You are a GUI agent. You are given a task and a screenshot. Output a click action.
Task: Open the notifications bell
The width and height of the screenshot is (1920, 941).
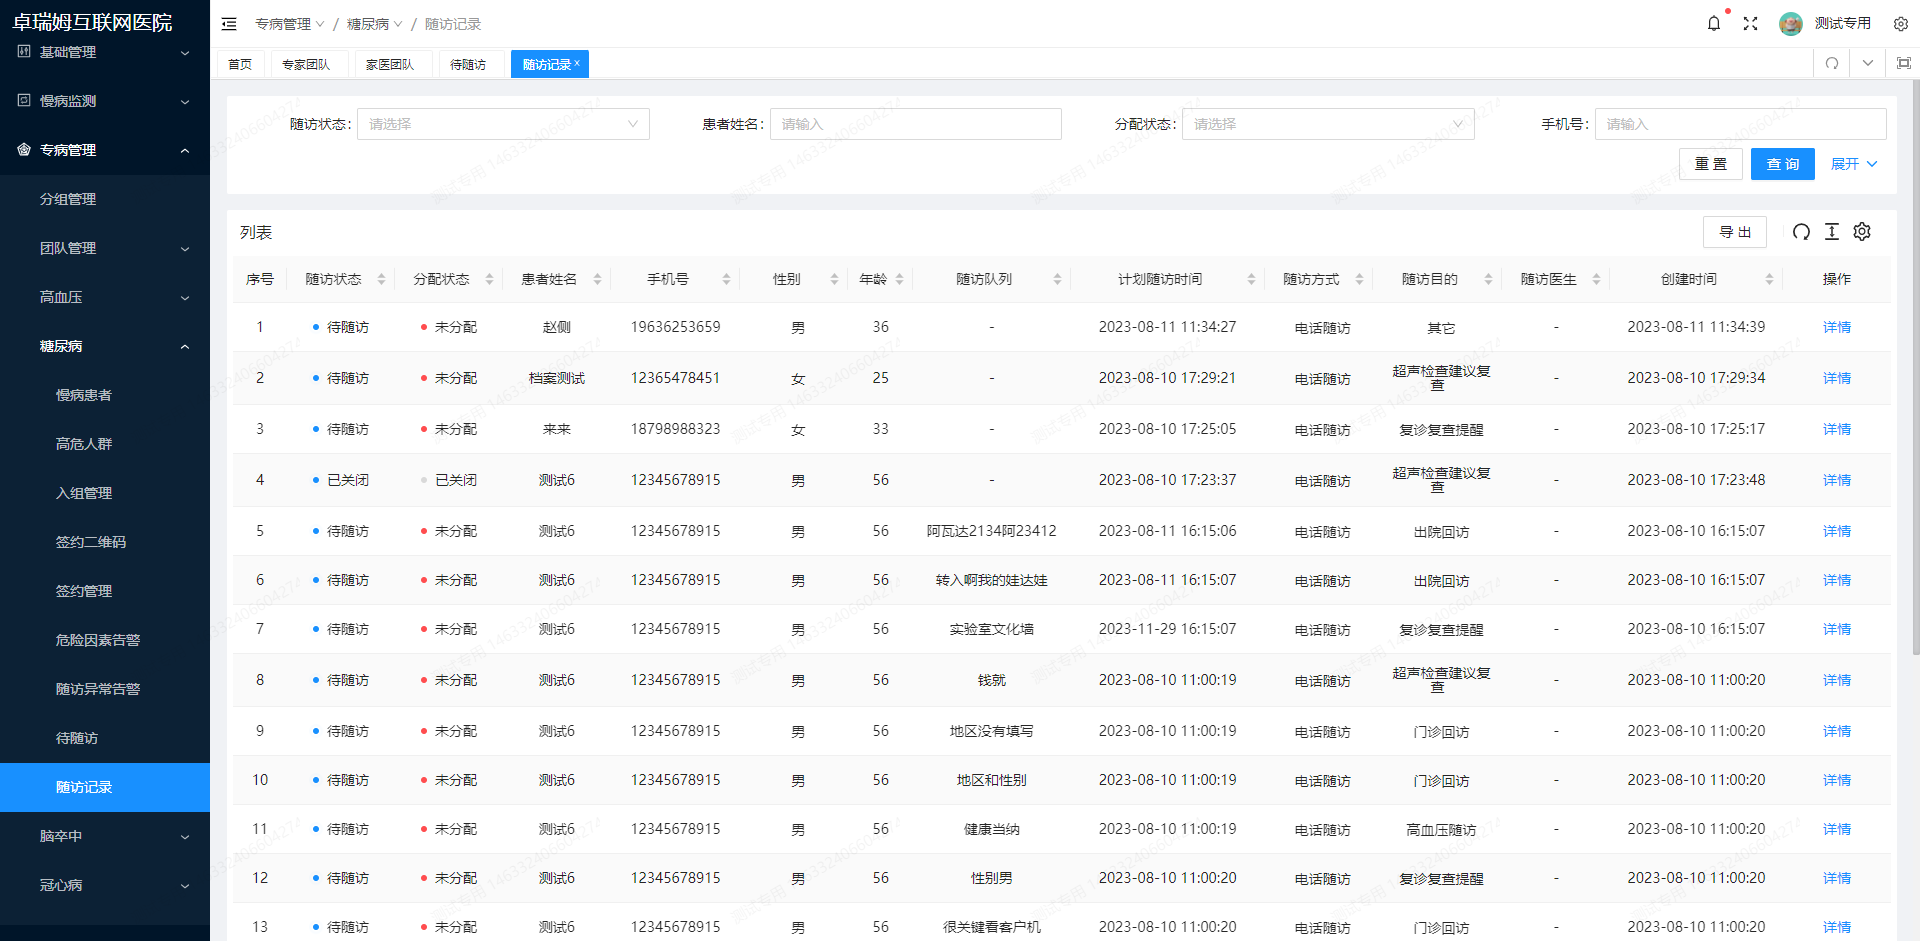click(1714, 23)
